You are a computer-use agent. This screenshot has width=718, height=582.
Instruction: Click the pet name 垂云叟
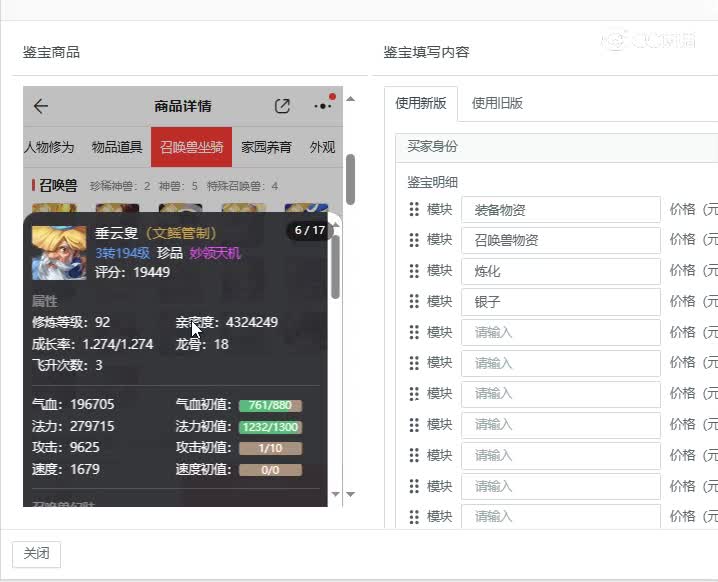116,233
